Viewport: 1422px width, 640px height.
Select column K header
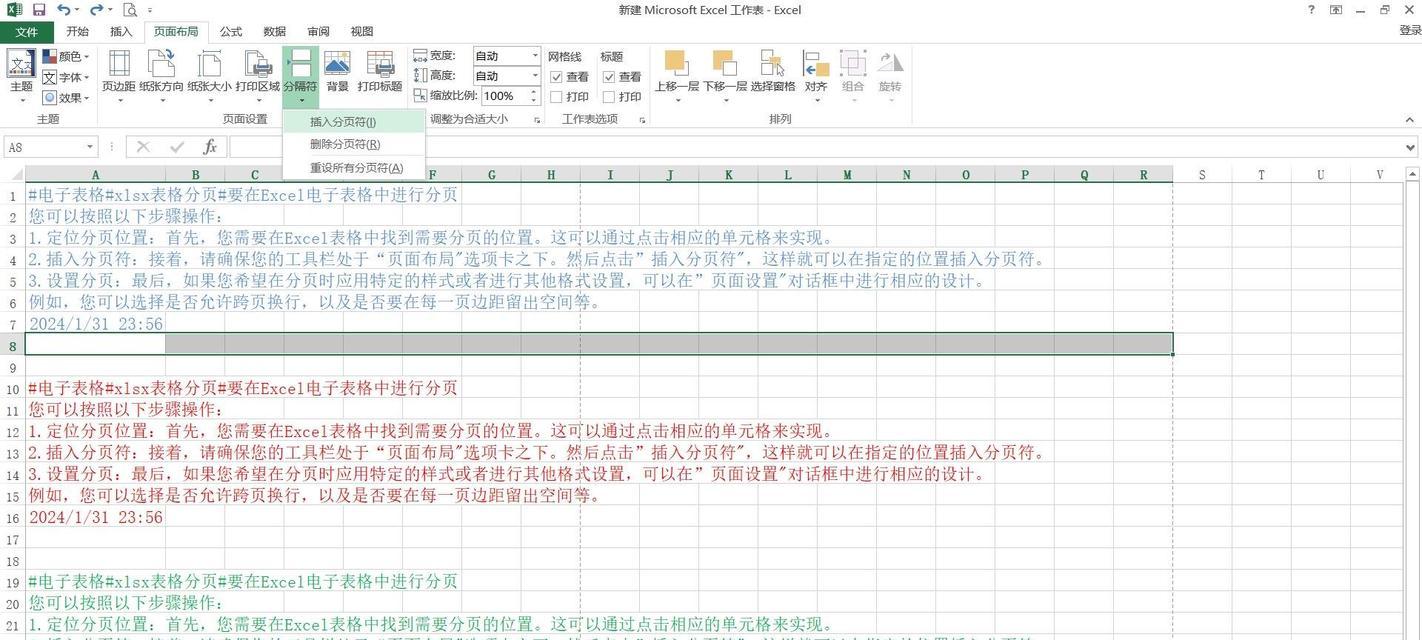point(728,174)
